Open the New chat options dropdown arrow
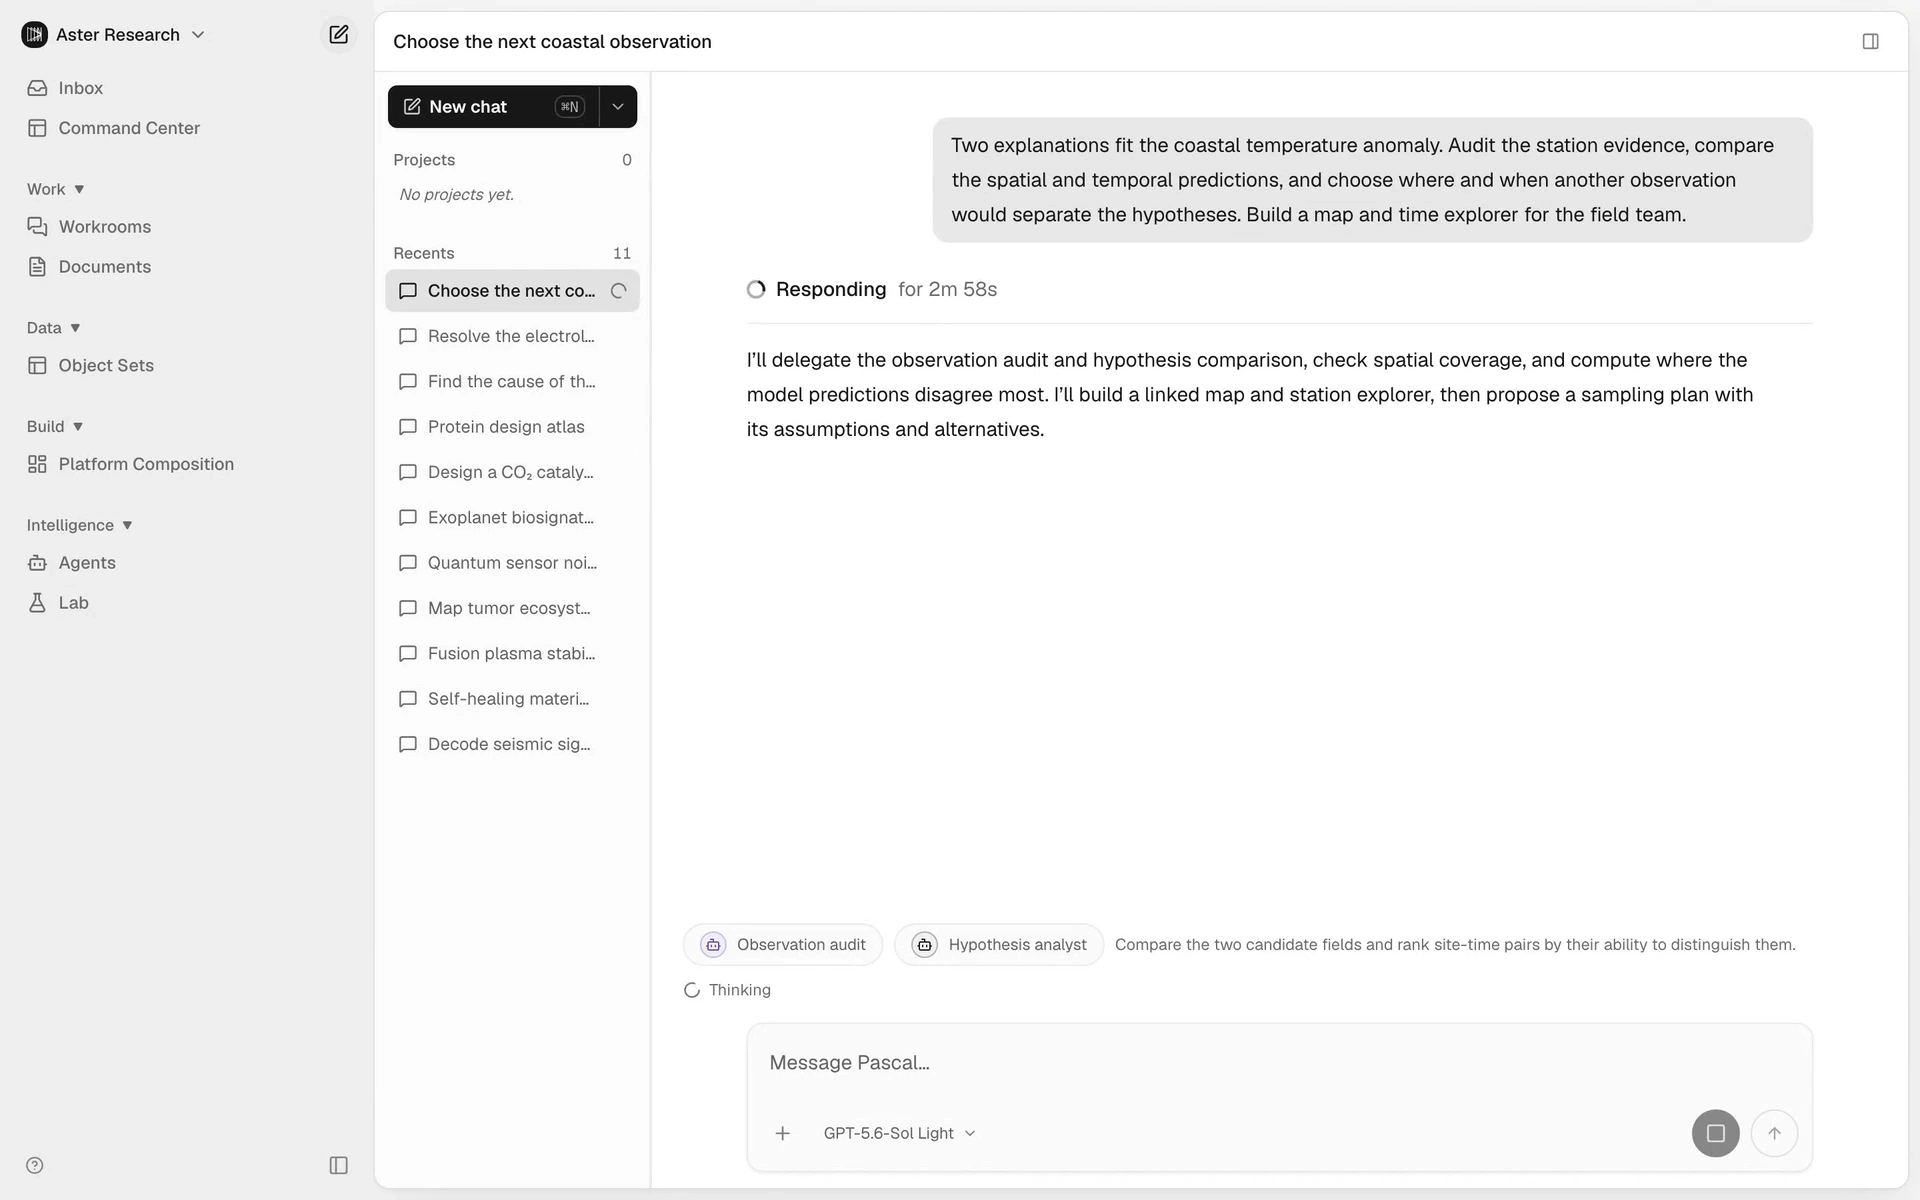 point(618,107)
